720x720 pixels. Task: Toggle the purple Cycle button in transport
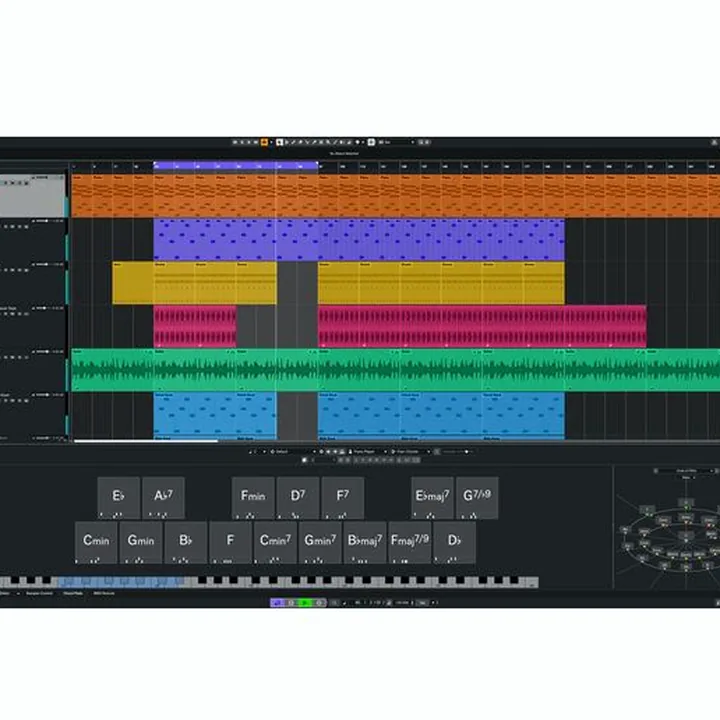click(277, 602)
